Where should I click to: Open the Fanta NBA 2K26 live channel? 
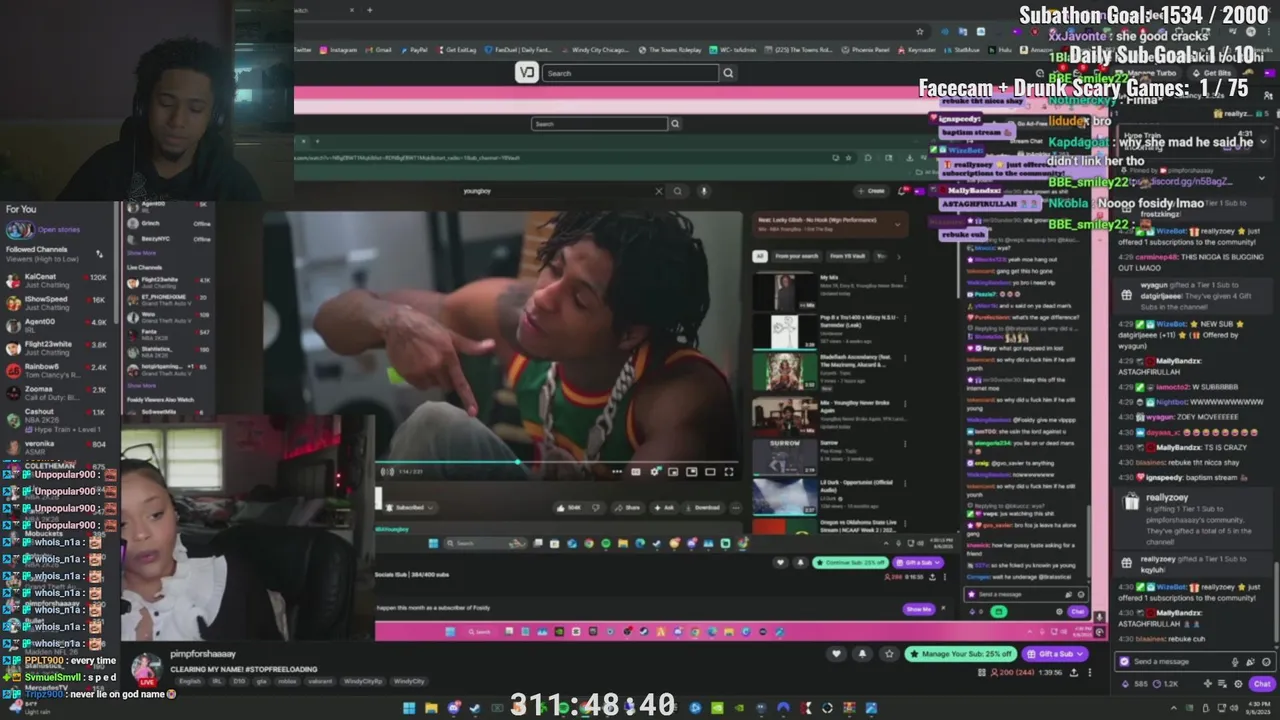coord(168,334)
